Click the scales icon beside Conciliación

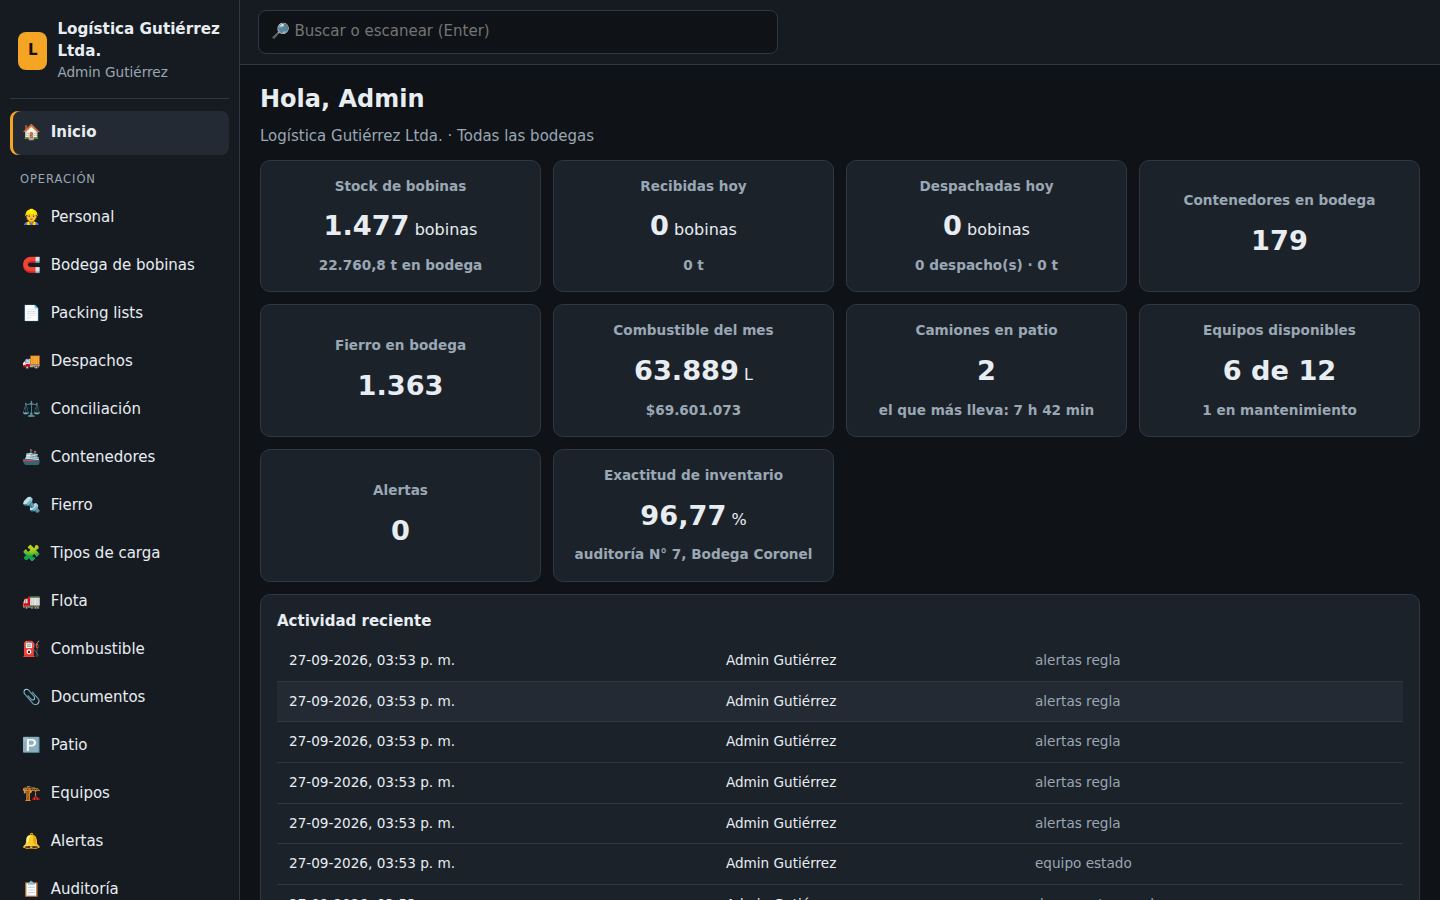click(31, 409)
